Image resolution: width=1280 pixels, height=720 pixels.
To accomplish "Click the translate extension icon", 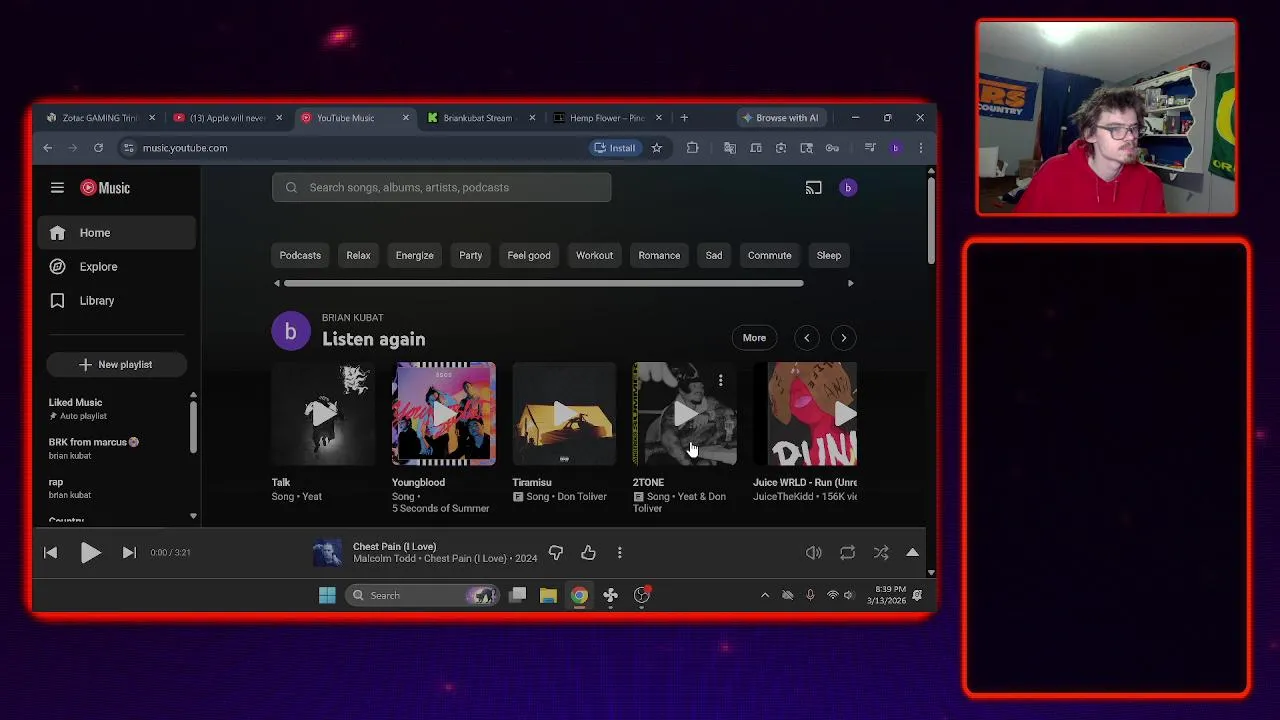I will (729, 147).
